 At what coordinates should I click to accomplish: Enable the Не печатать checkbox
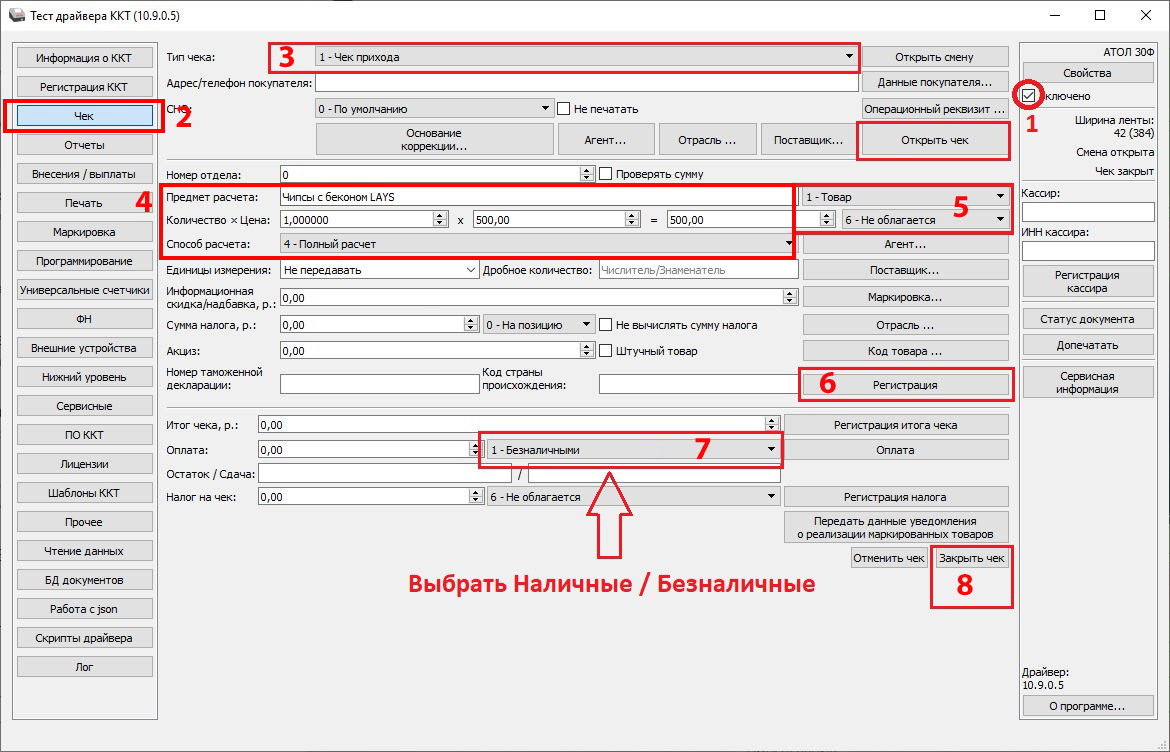[565, 108]
